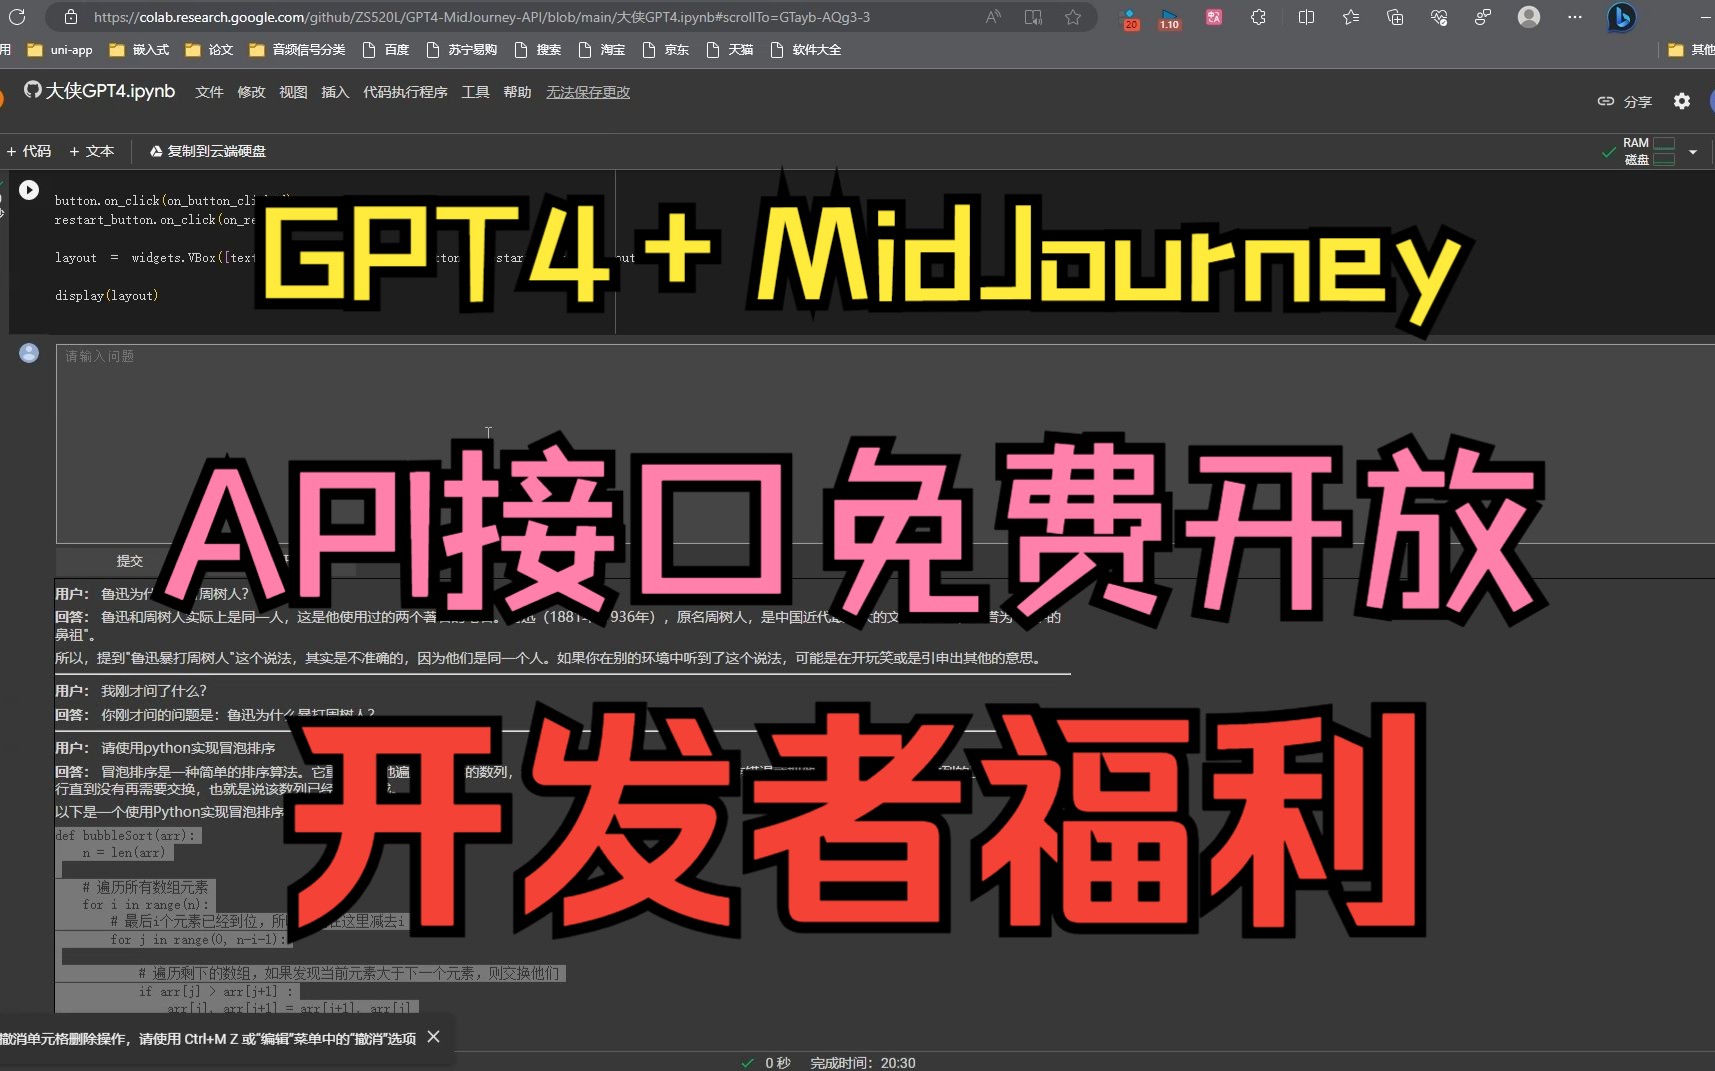Click the green checkmark next to RAM indicator
Viewport: 1715px width, 1071px height.
tap(1608, 152)
